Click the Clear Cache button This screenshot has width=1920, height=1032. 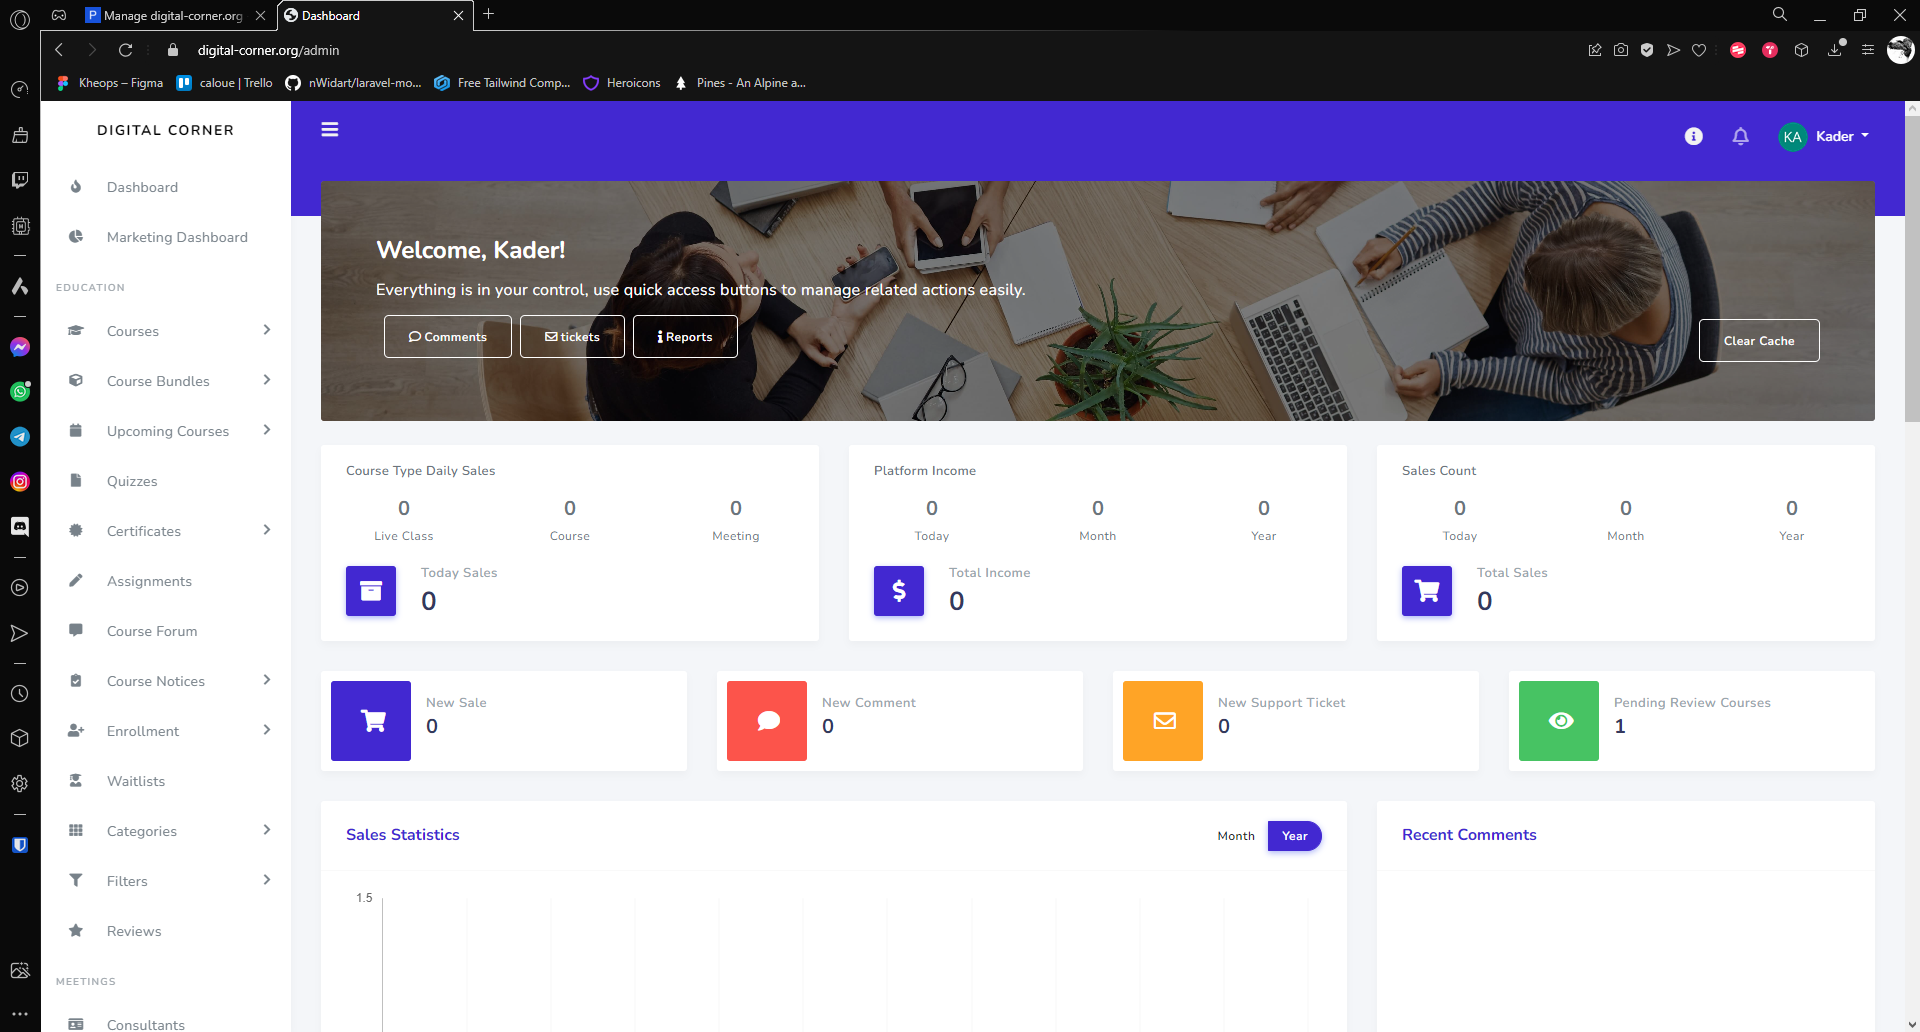1759,341
